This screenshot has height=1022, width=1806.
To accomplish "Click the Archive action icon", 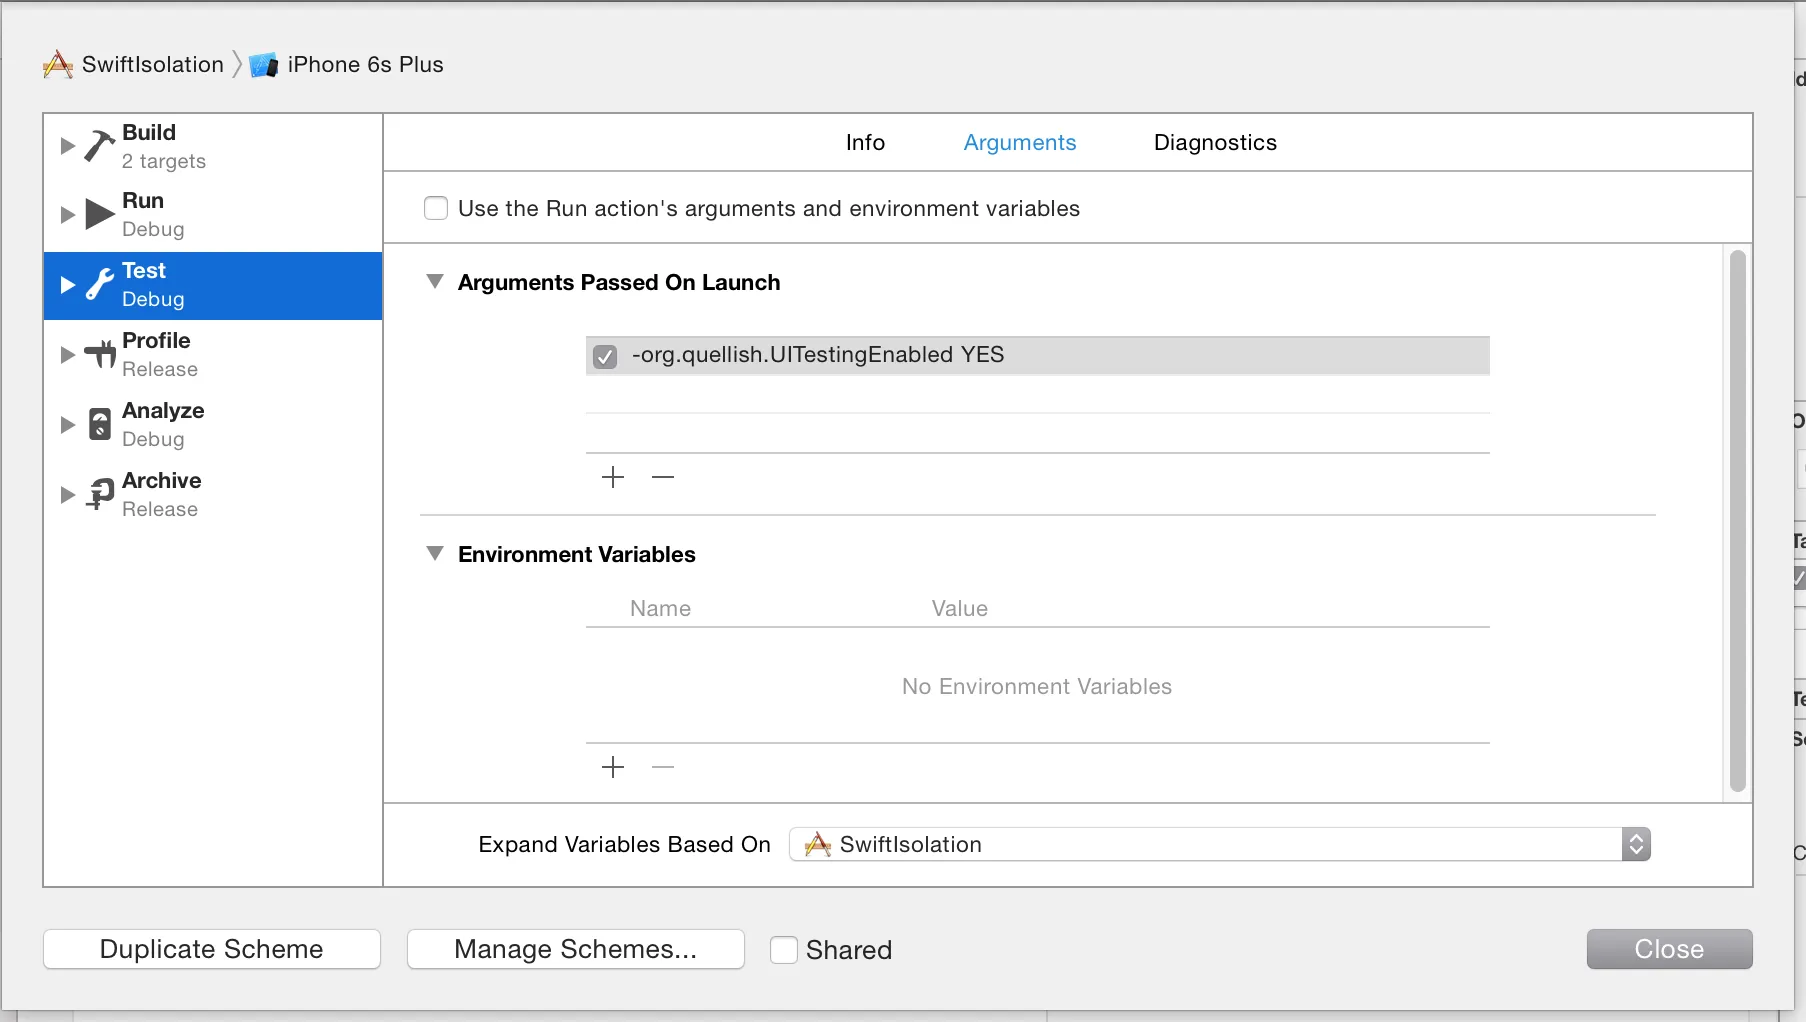I will pos(99,494).
